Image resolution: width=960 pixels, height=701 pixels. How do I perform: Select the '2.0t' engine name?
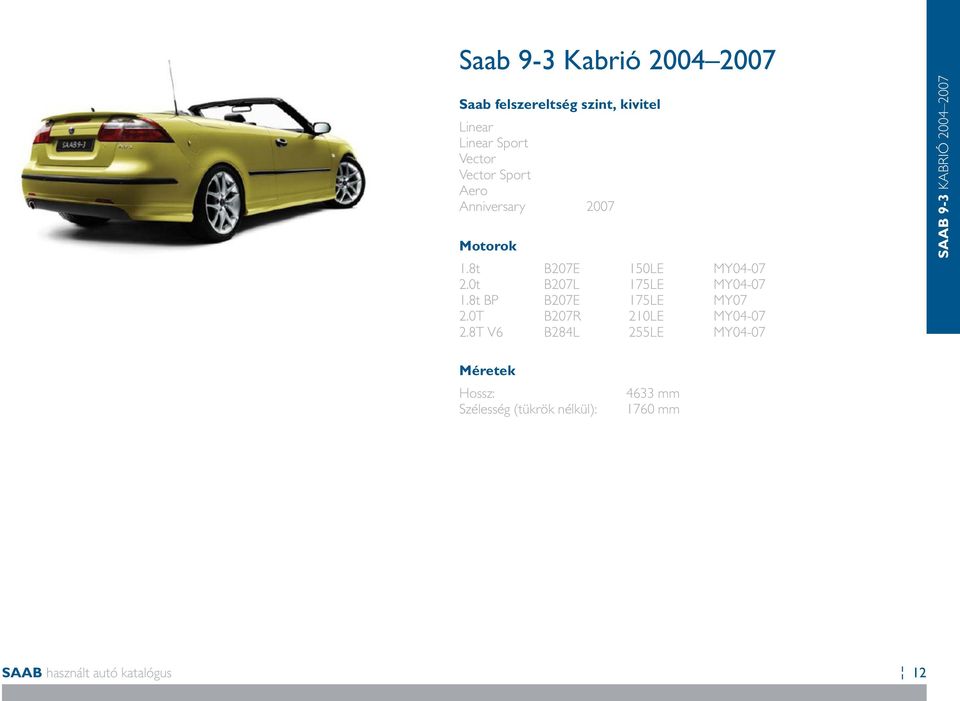470,284
